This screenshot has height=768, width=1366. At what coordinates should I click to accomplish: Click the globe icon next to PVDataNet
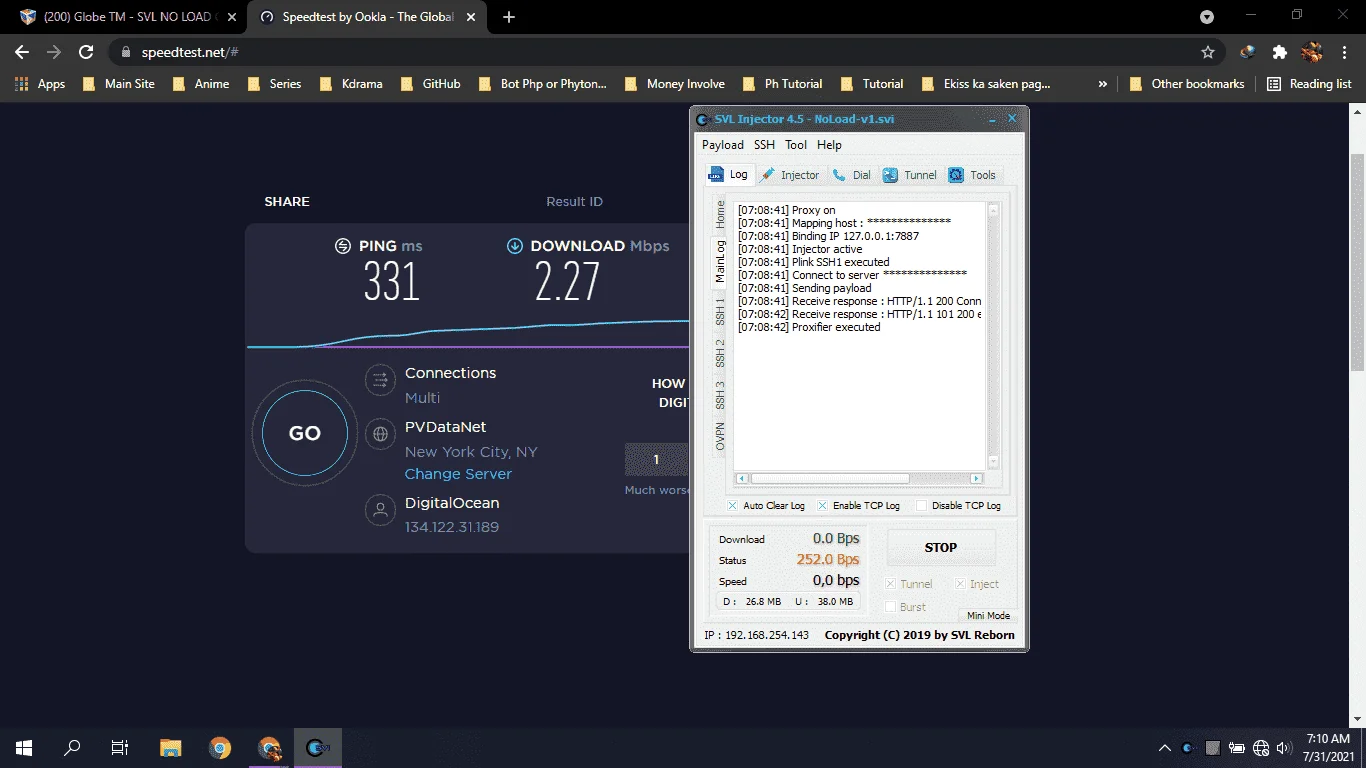380,434
